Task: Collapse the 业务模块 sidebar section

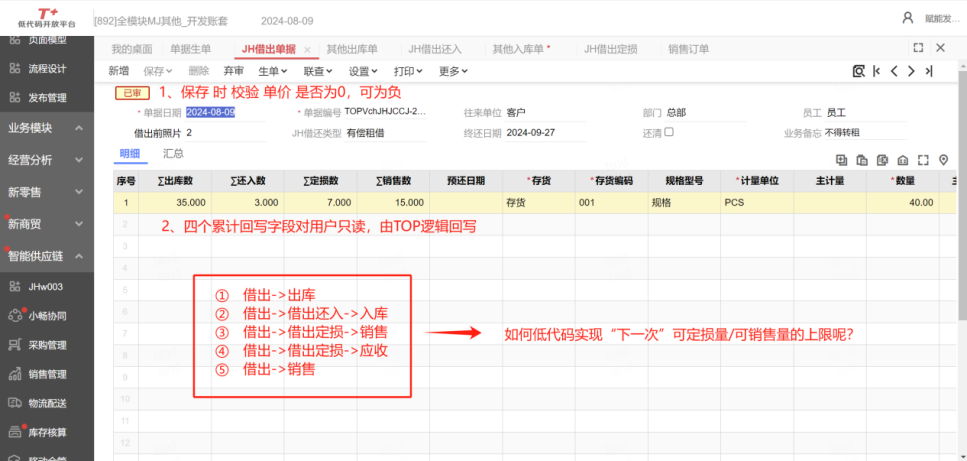Action: coord(47,128)
